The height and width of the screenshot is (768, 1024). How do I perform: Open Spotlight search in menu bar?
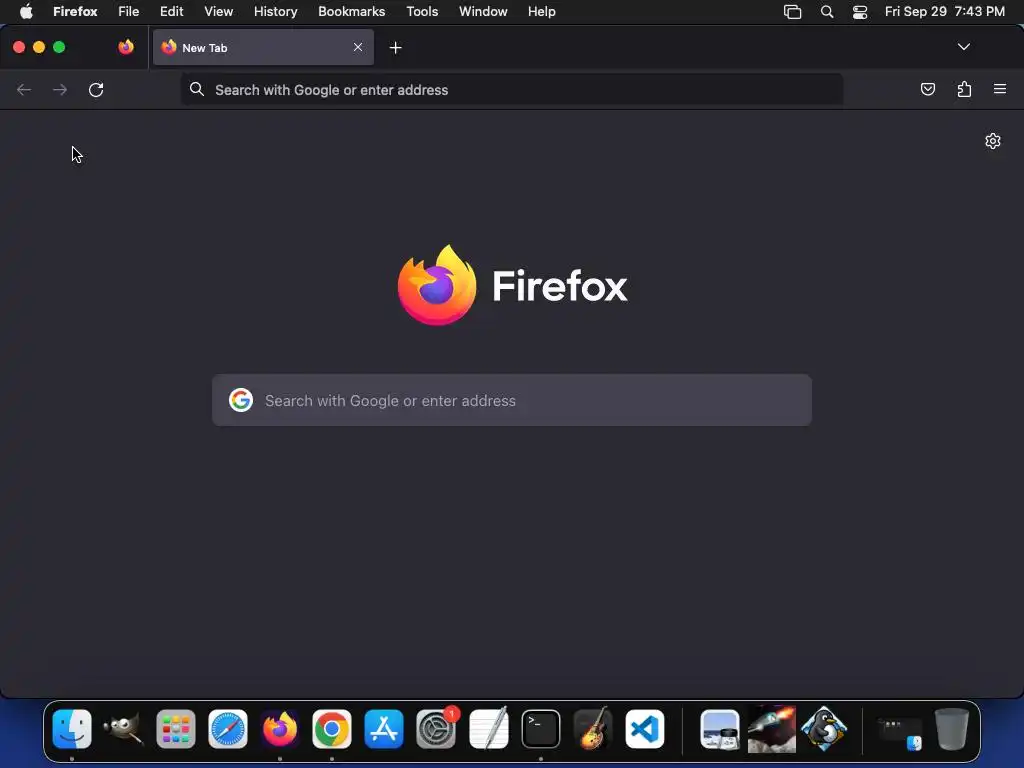click(827, 12)
